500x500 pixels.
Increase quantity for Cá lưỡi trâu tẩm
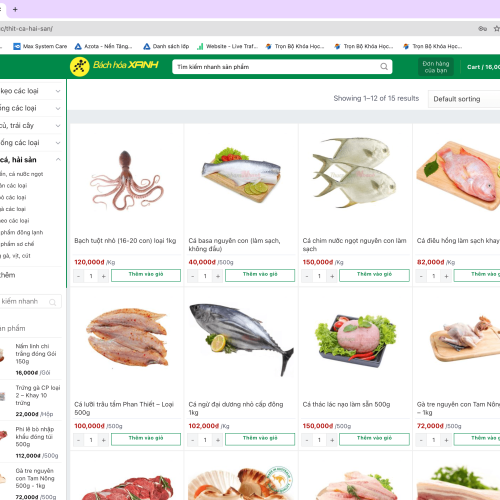(x=104, y=440)
